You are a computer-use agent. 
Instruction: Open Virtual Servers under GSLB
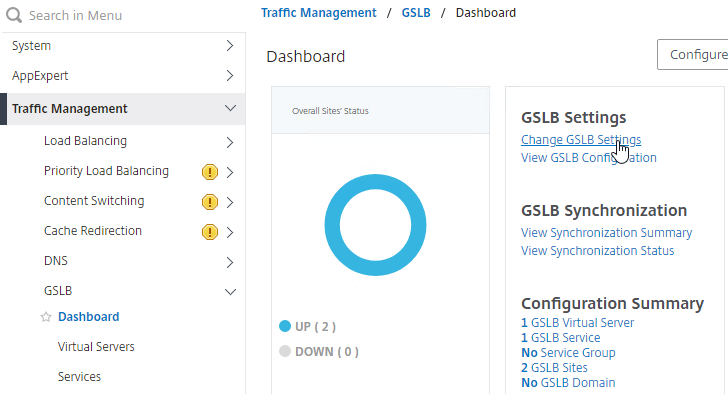(96, 347)
